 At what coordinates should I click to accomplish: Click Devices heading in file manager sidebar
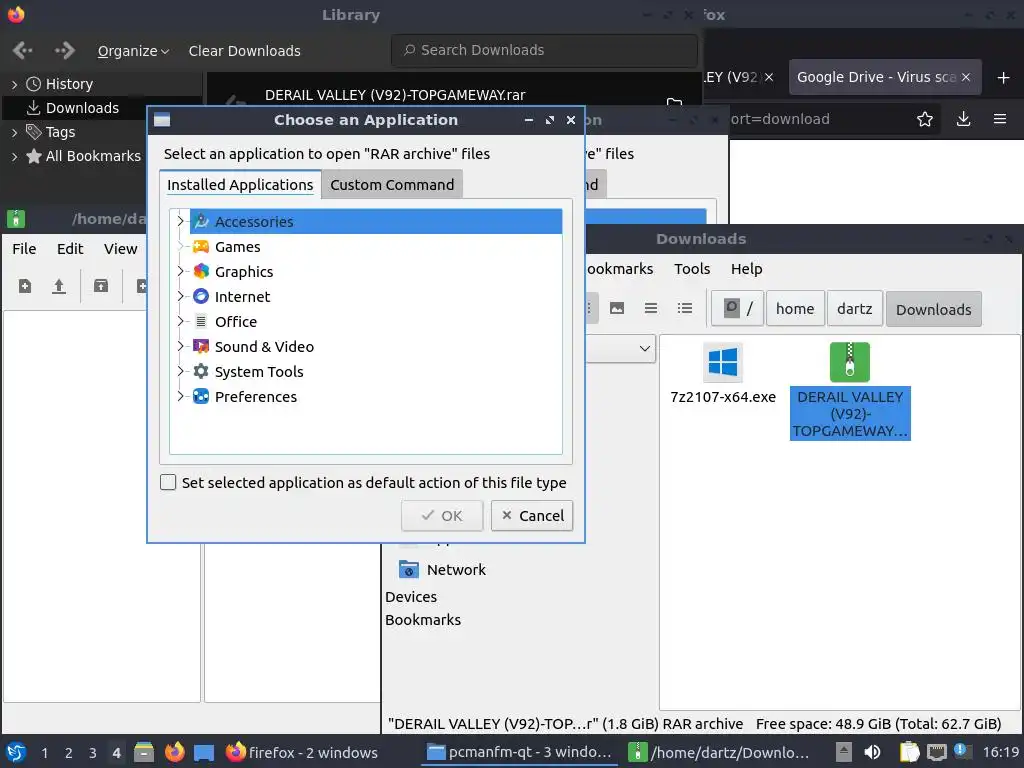tap(411, 597)
